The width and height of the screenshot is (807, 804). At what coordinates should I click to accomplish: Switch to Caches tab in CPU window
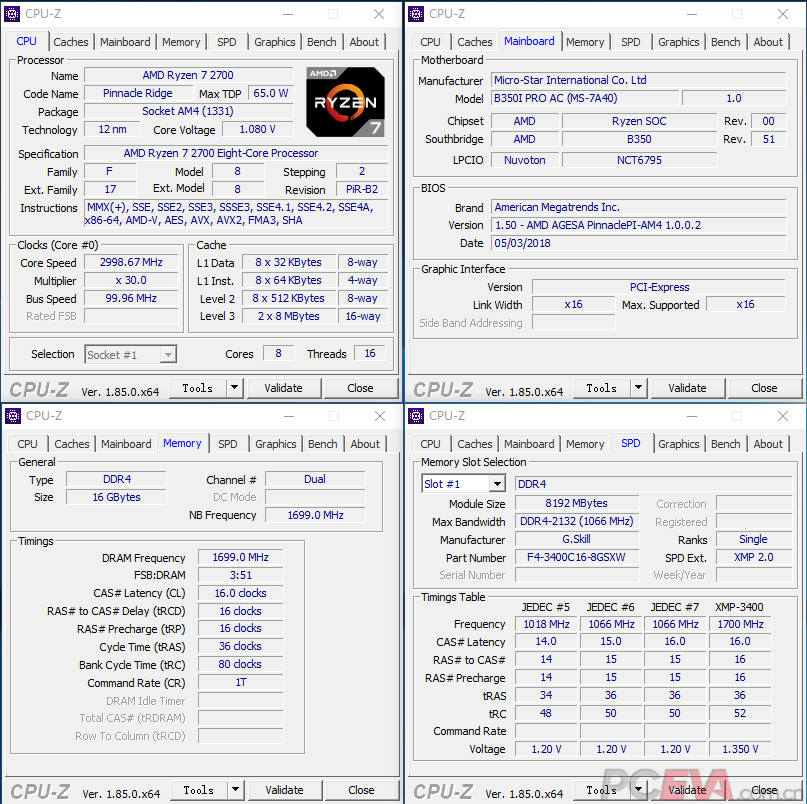pyautogui.click(x=71, y=42)
